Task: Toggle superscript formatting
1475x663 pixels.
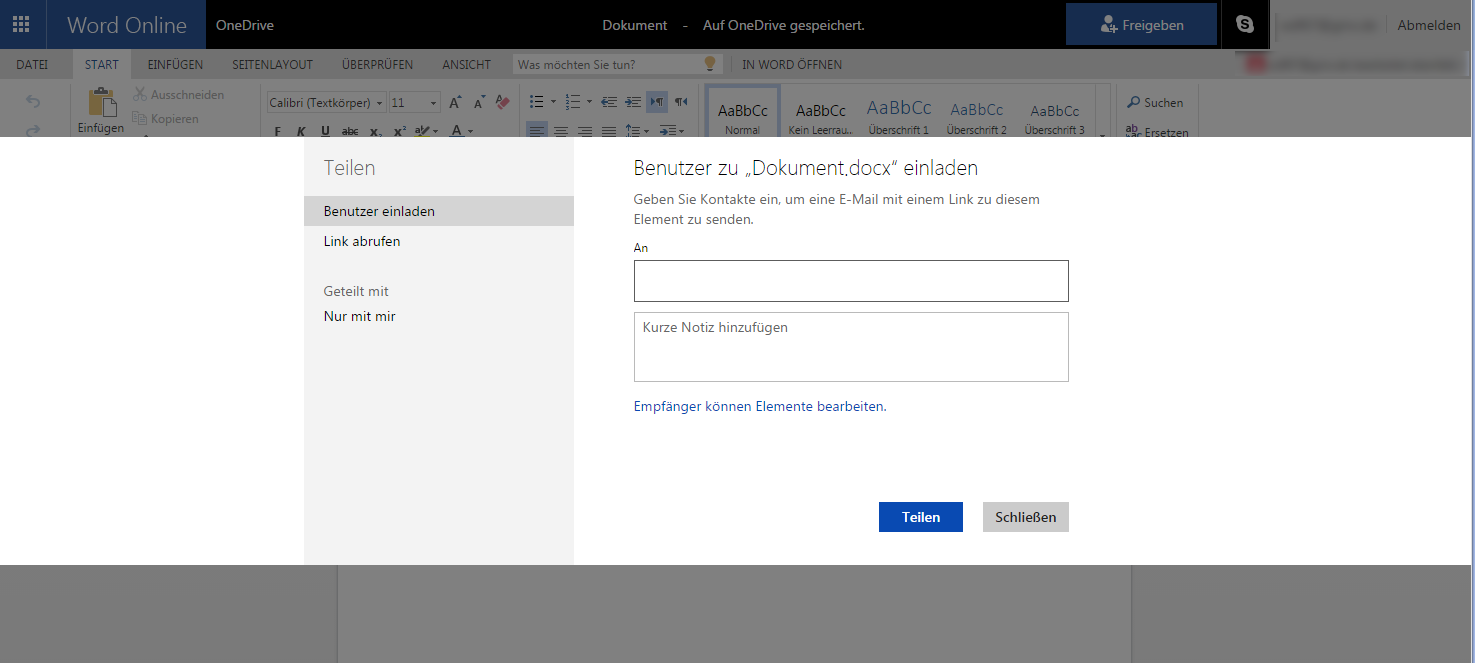Action: tap(400, 131)
